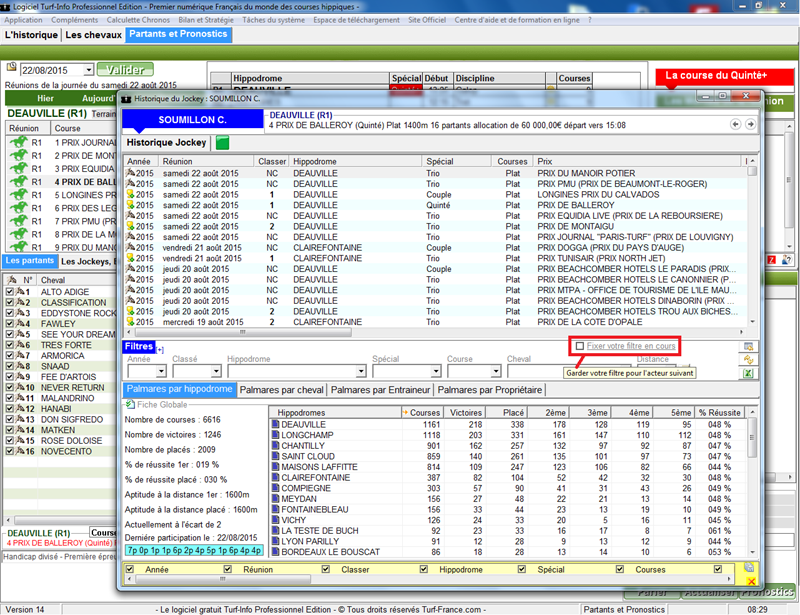Toggle the Réunion column checkbox
Viewport: 800px width, 615px height.
[228, 569]
